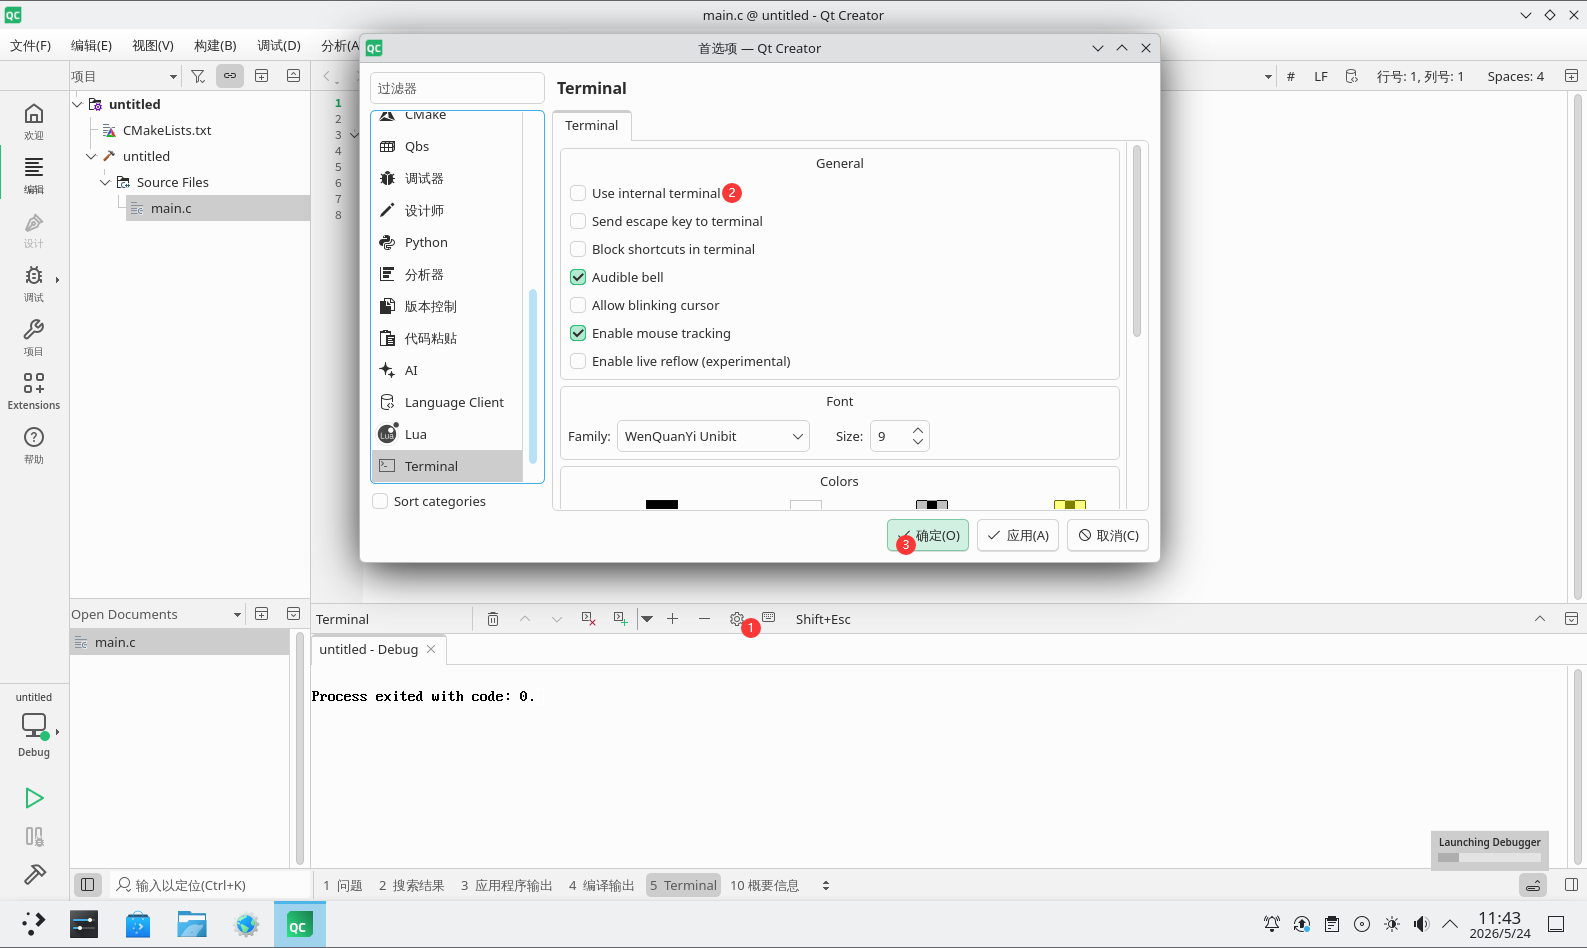Click the Build hammer icon
1587x948 pixels.
34,875
